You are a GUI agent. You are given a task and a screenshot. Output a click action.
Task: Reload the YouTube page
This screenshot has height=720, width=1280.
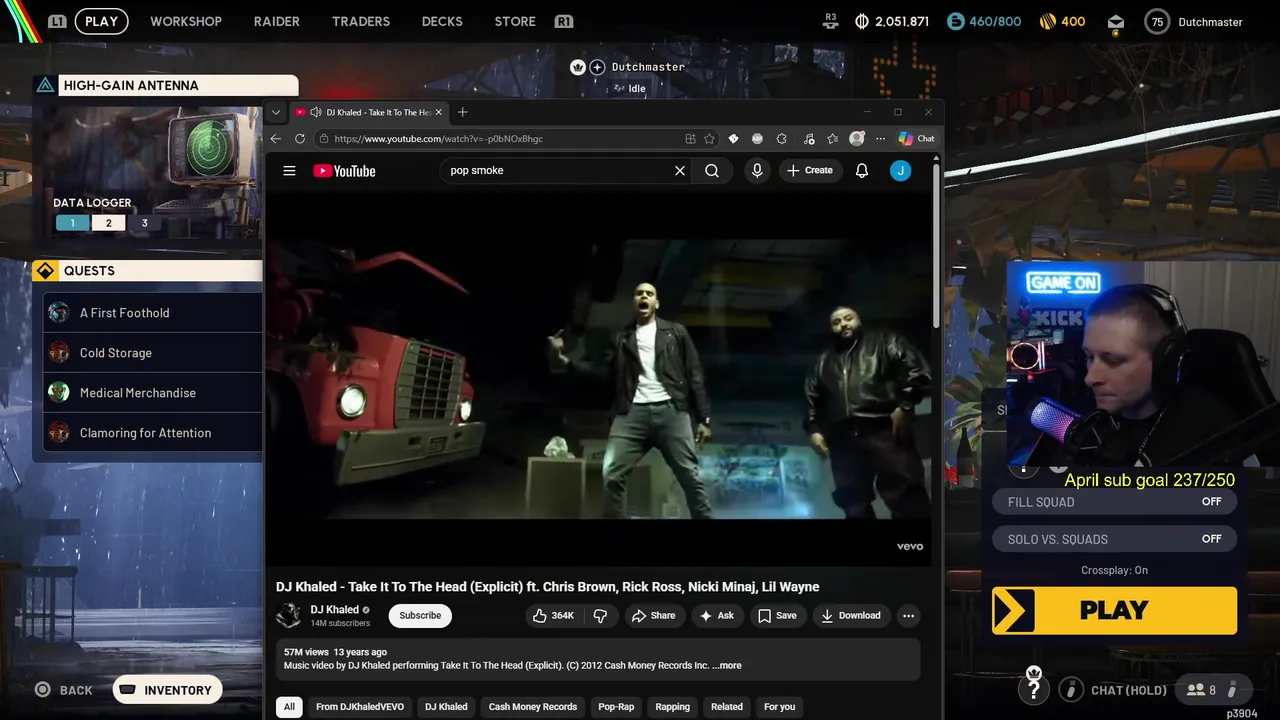[x=300, y=139]
